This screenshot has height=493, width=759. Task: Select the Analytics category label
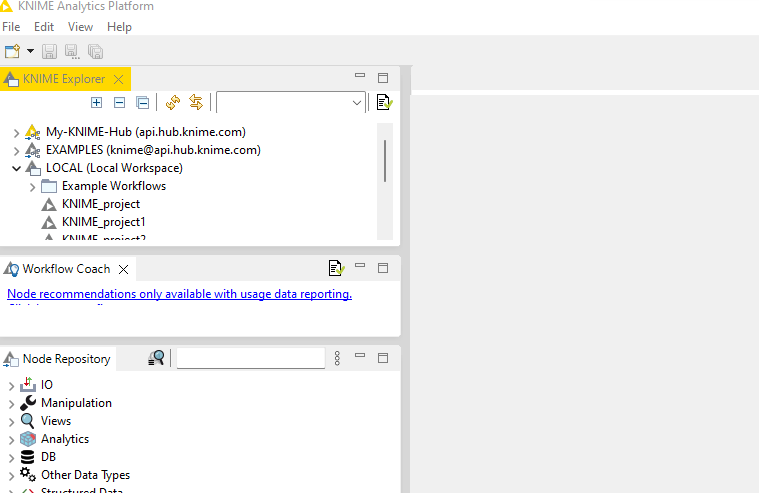coord(65,439)
